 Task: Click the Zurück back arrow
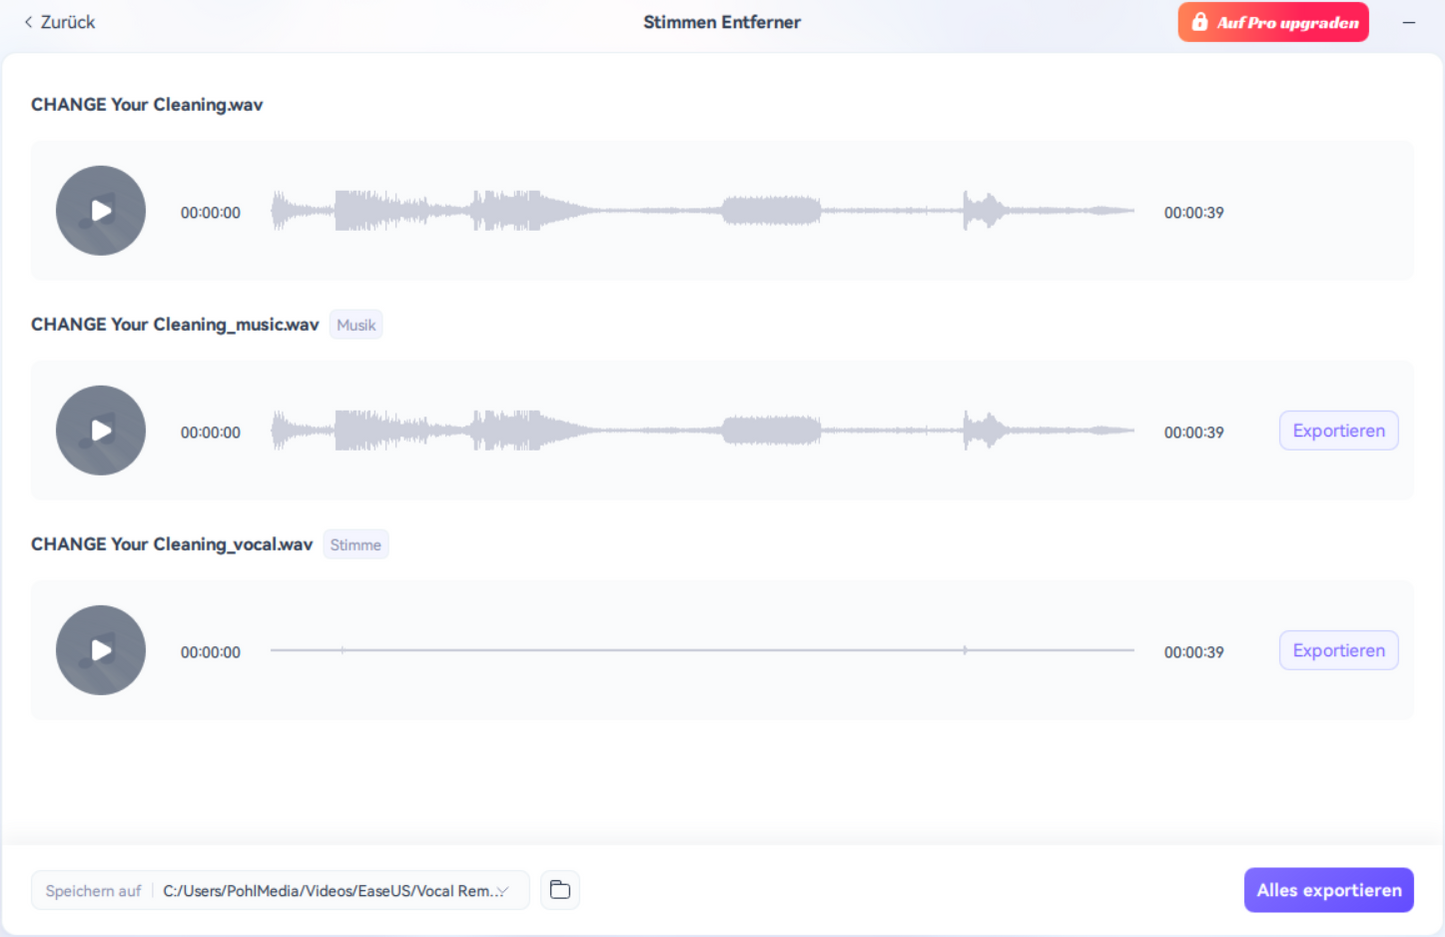click(x=29, y=22)
